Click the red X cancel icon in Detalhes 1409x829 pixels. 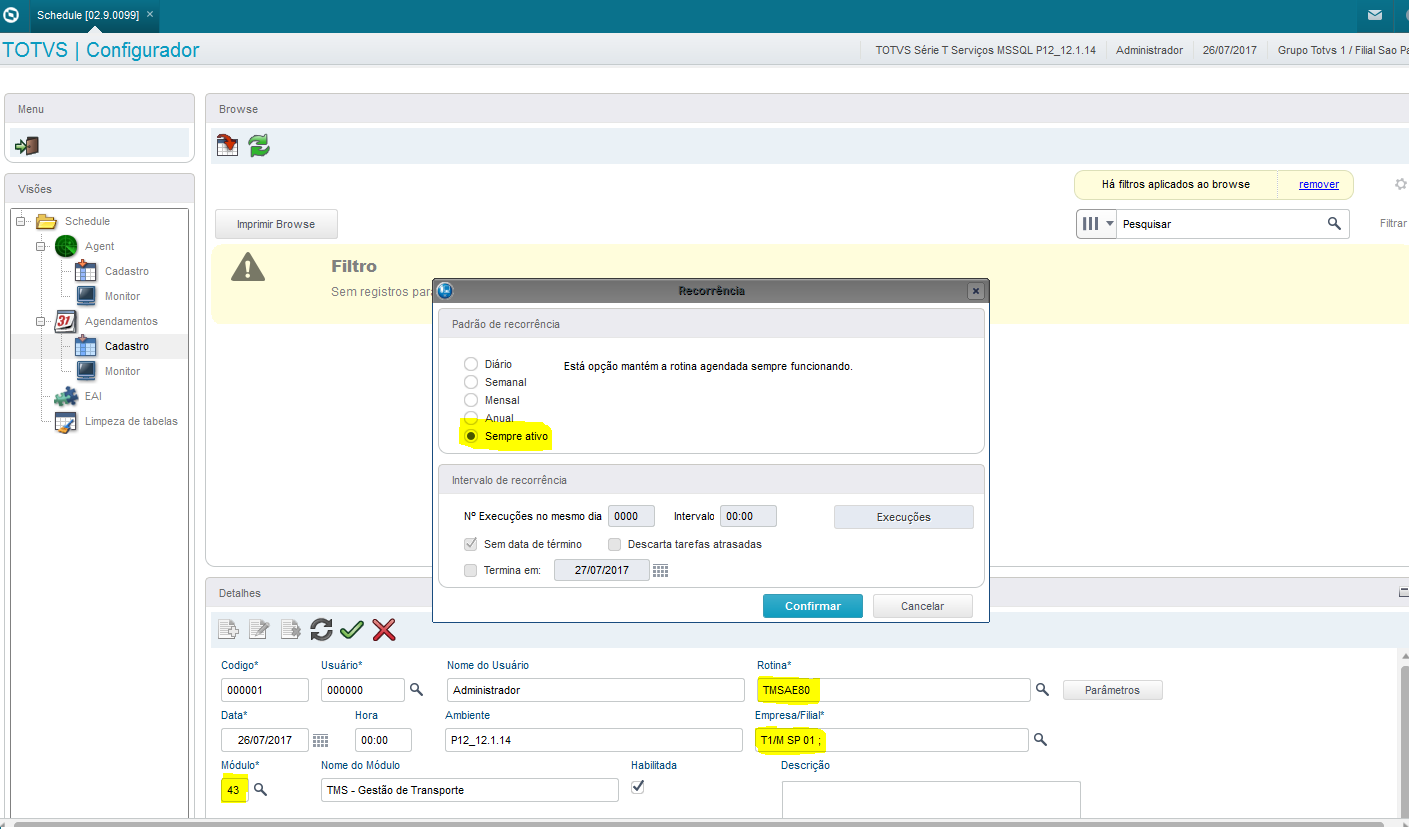coord(384,629)
